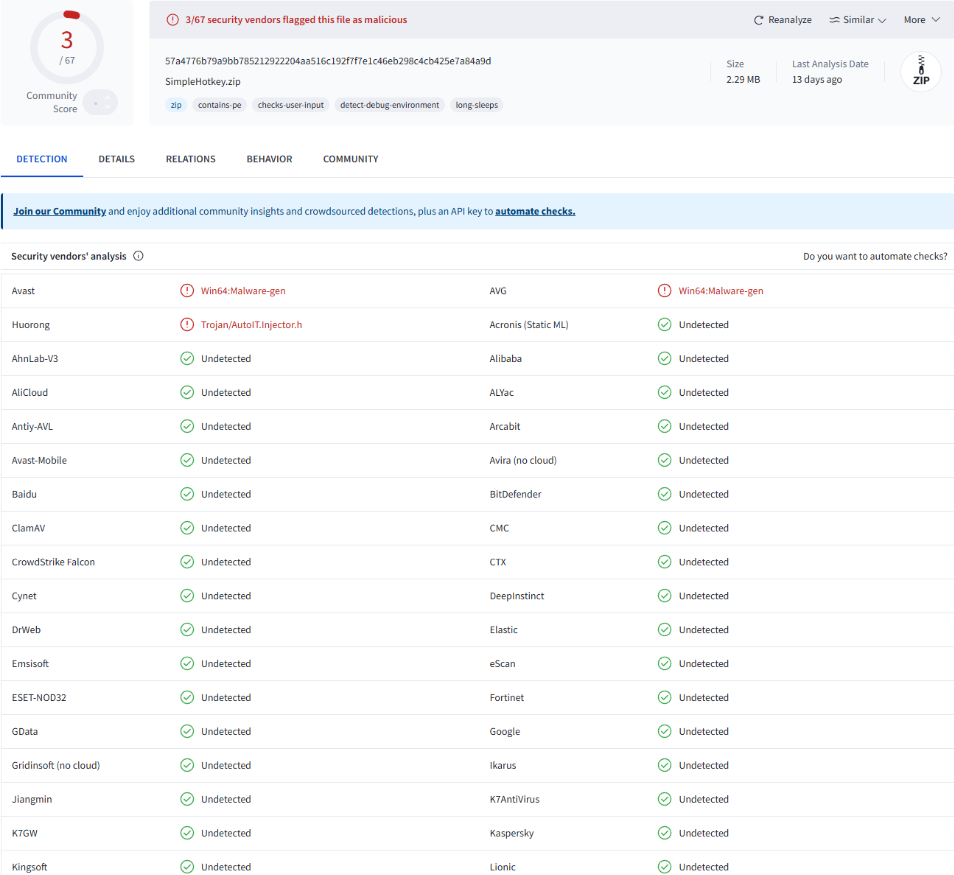
Task: Click the Kingsoft undetected checkmark
Action: tap(187, 867)
